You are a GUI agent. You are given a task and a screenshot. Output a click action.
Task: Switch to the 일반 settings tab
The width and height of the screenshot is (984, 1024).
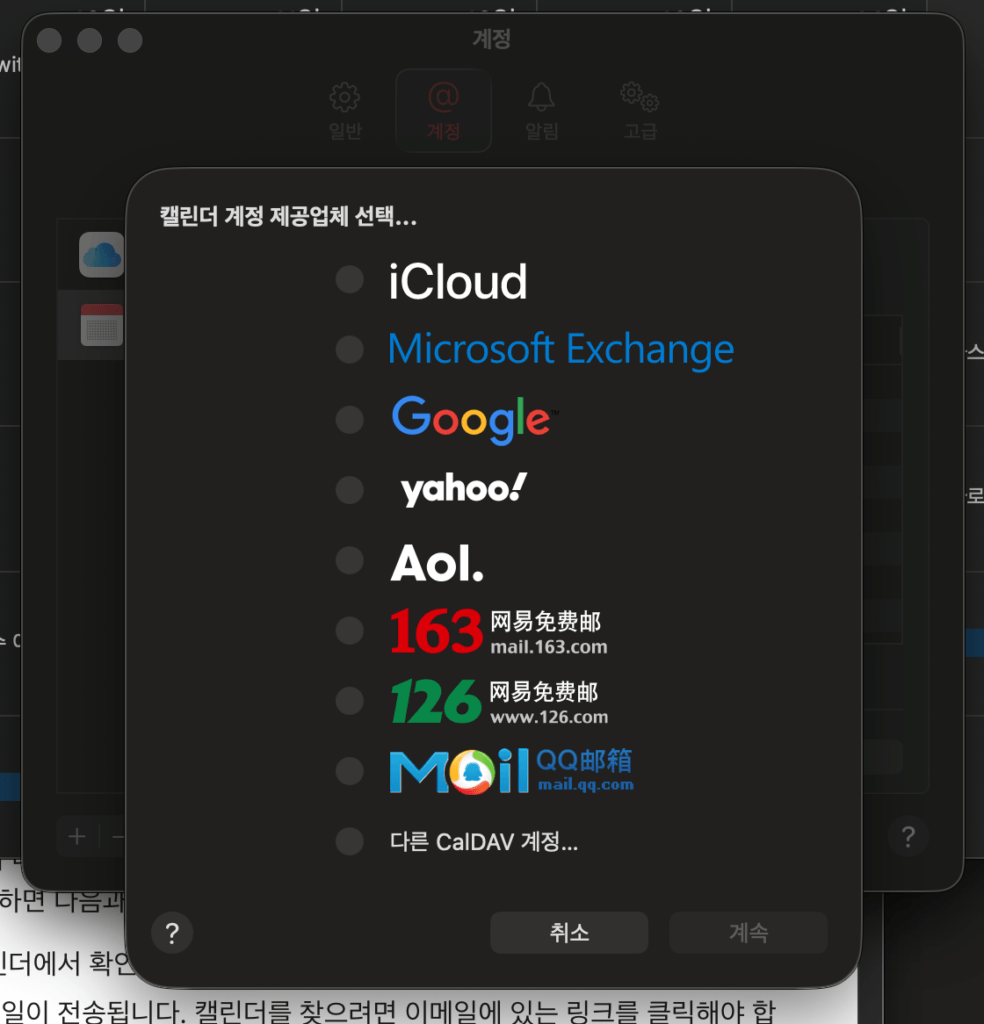tap(345, 111)
